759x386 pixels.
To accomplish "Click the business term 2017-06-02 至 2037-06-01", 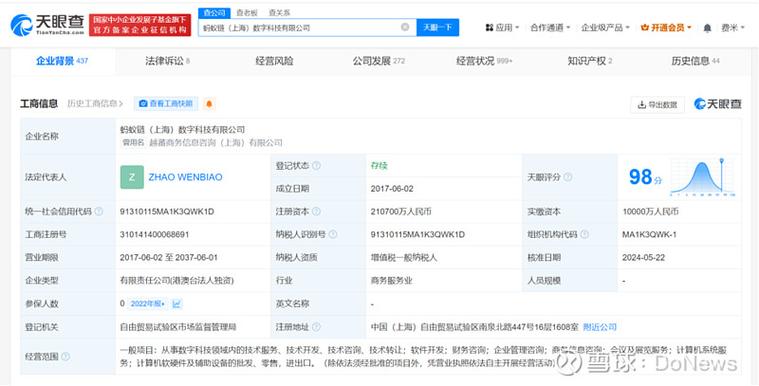I will point(169,258).
